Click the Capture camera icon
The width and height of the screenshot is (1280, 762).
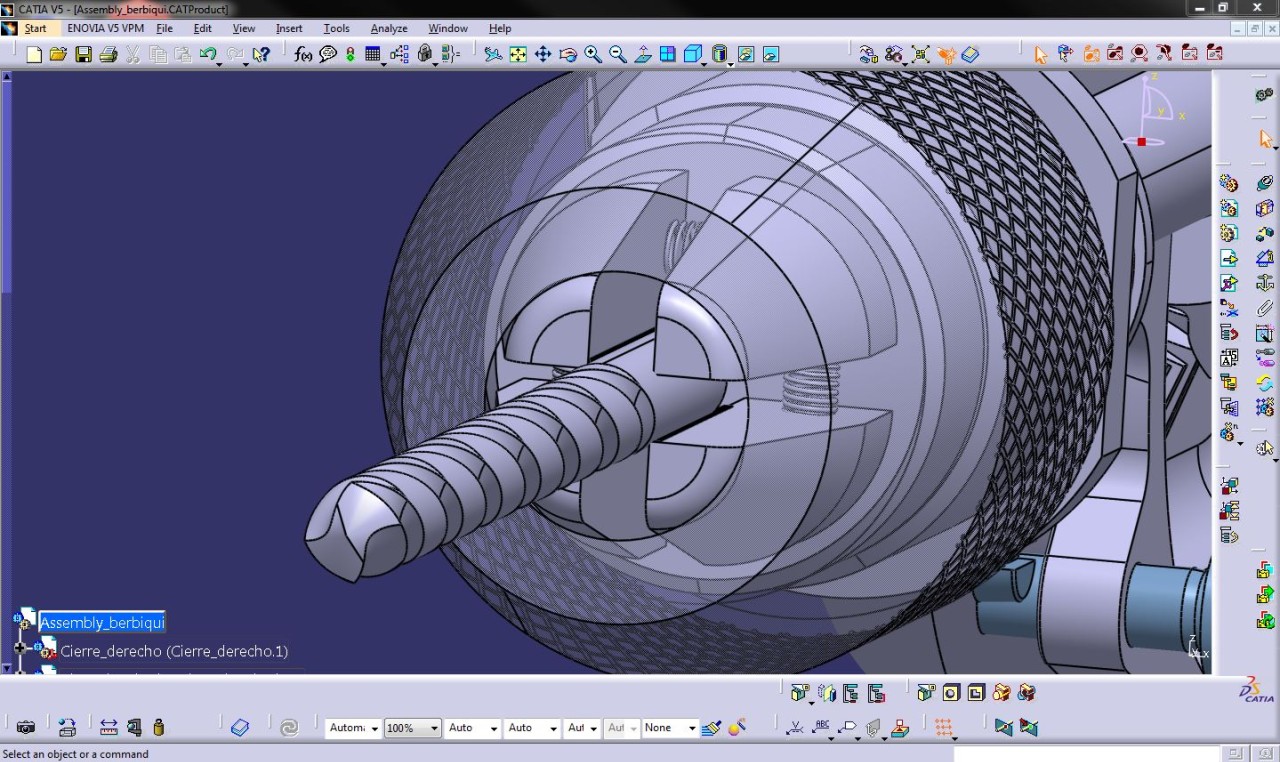[26, 728]
